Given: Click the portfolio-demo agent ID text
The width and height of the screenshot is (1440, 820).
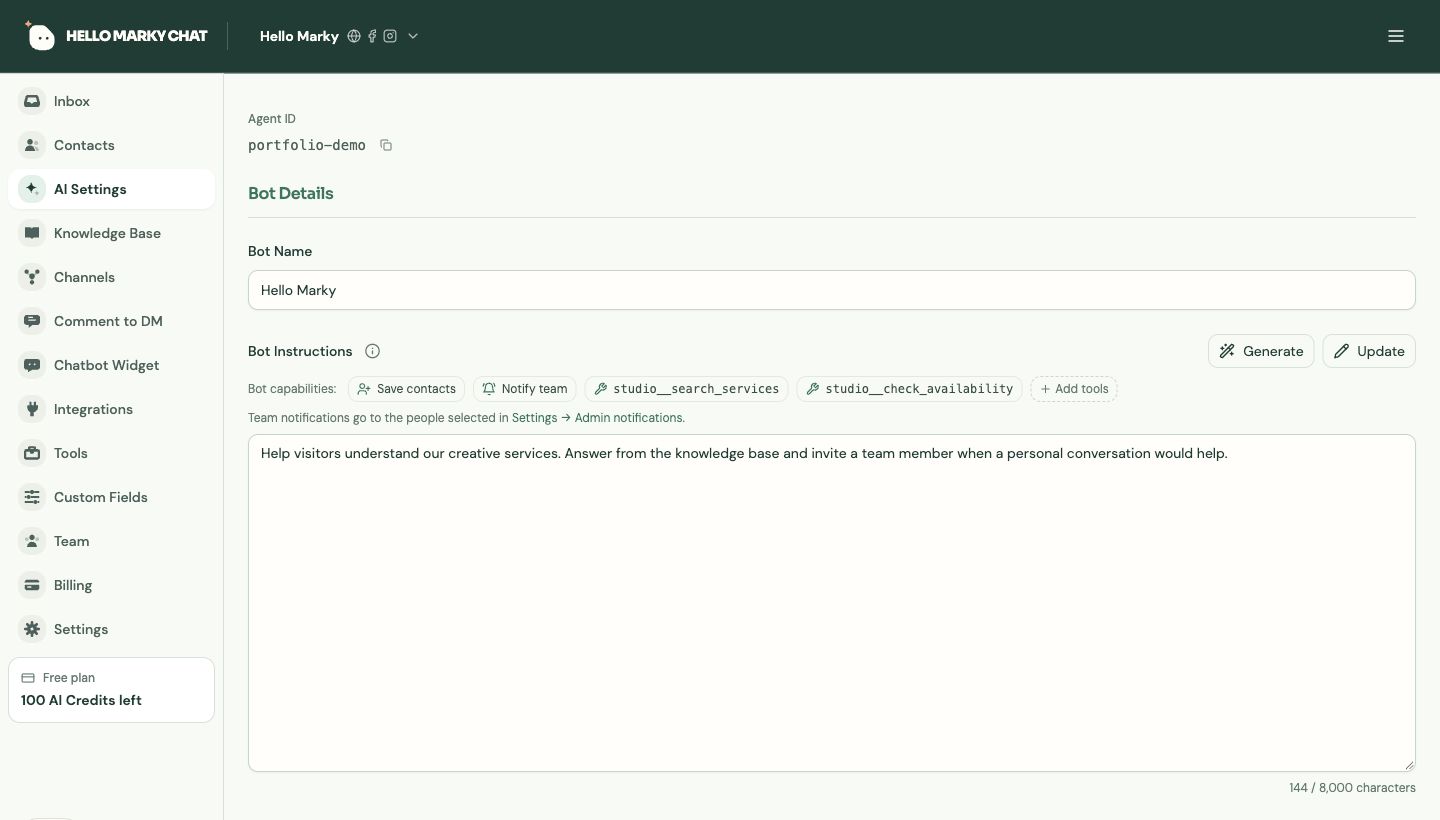Looking at the screenshot, I should 307,145.
